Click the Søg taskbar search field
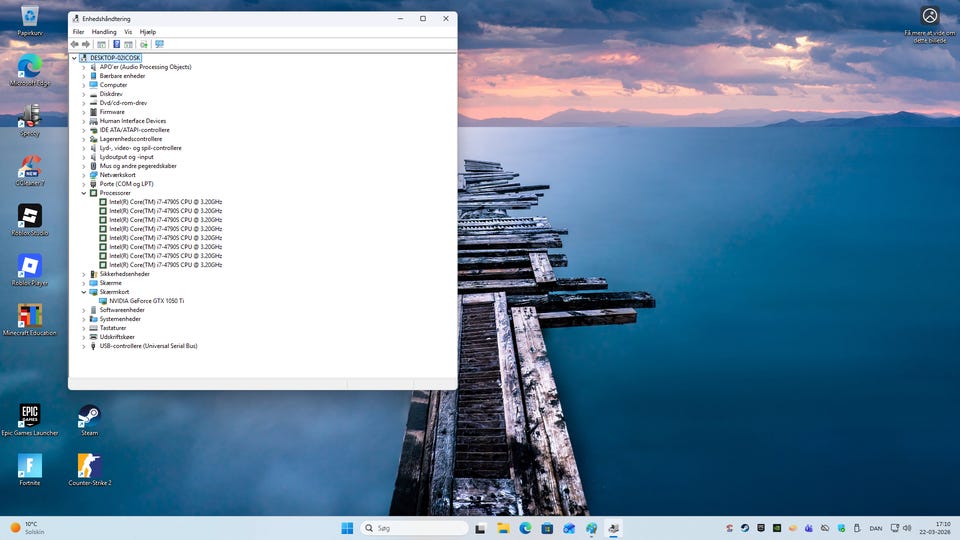 [x=414, y=528]
